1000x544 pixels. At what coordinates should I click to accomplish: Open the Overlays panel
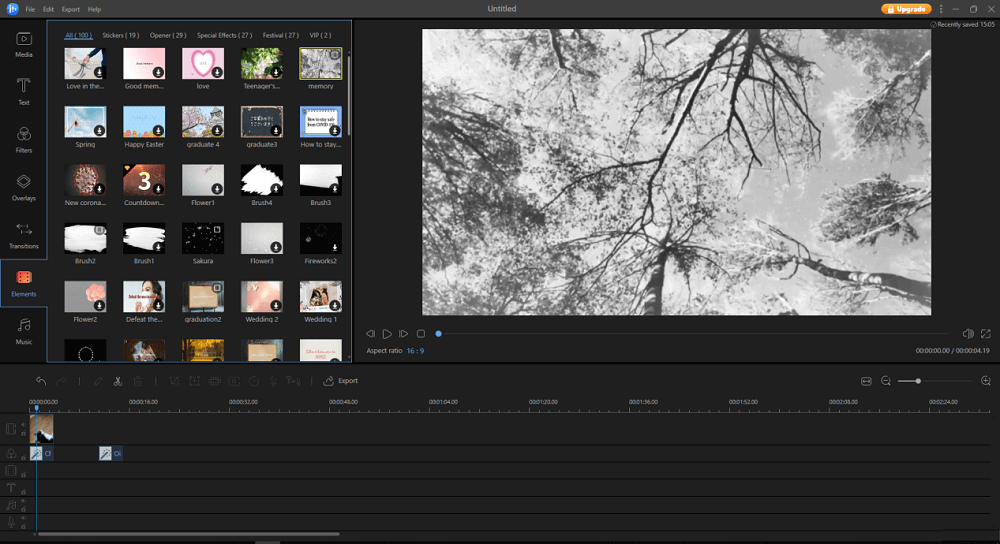pyautogui.click(x=23, y=186)
